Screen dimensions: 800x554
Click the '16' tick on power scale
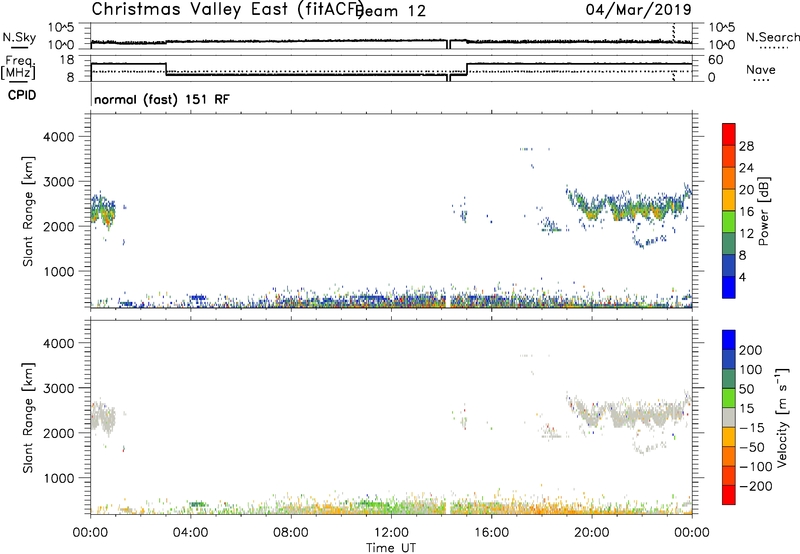(746, 212)
